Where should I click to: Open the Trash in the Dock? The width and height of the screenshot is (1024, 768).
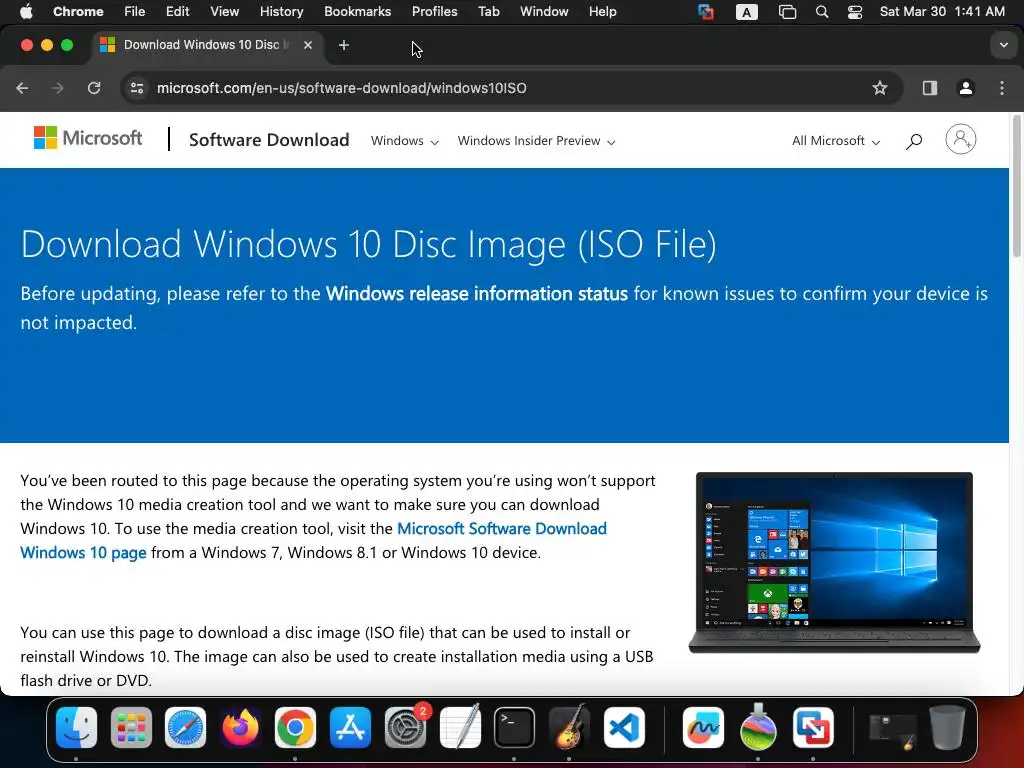pos(948,727)
